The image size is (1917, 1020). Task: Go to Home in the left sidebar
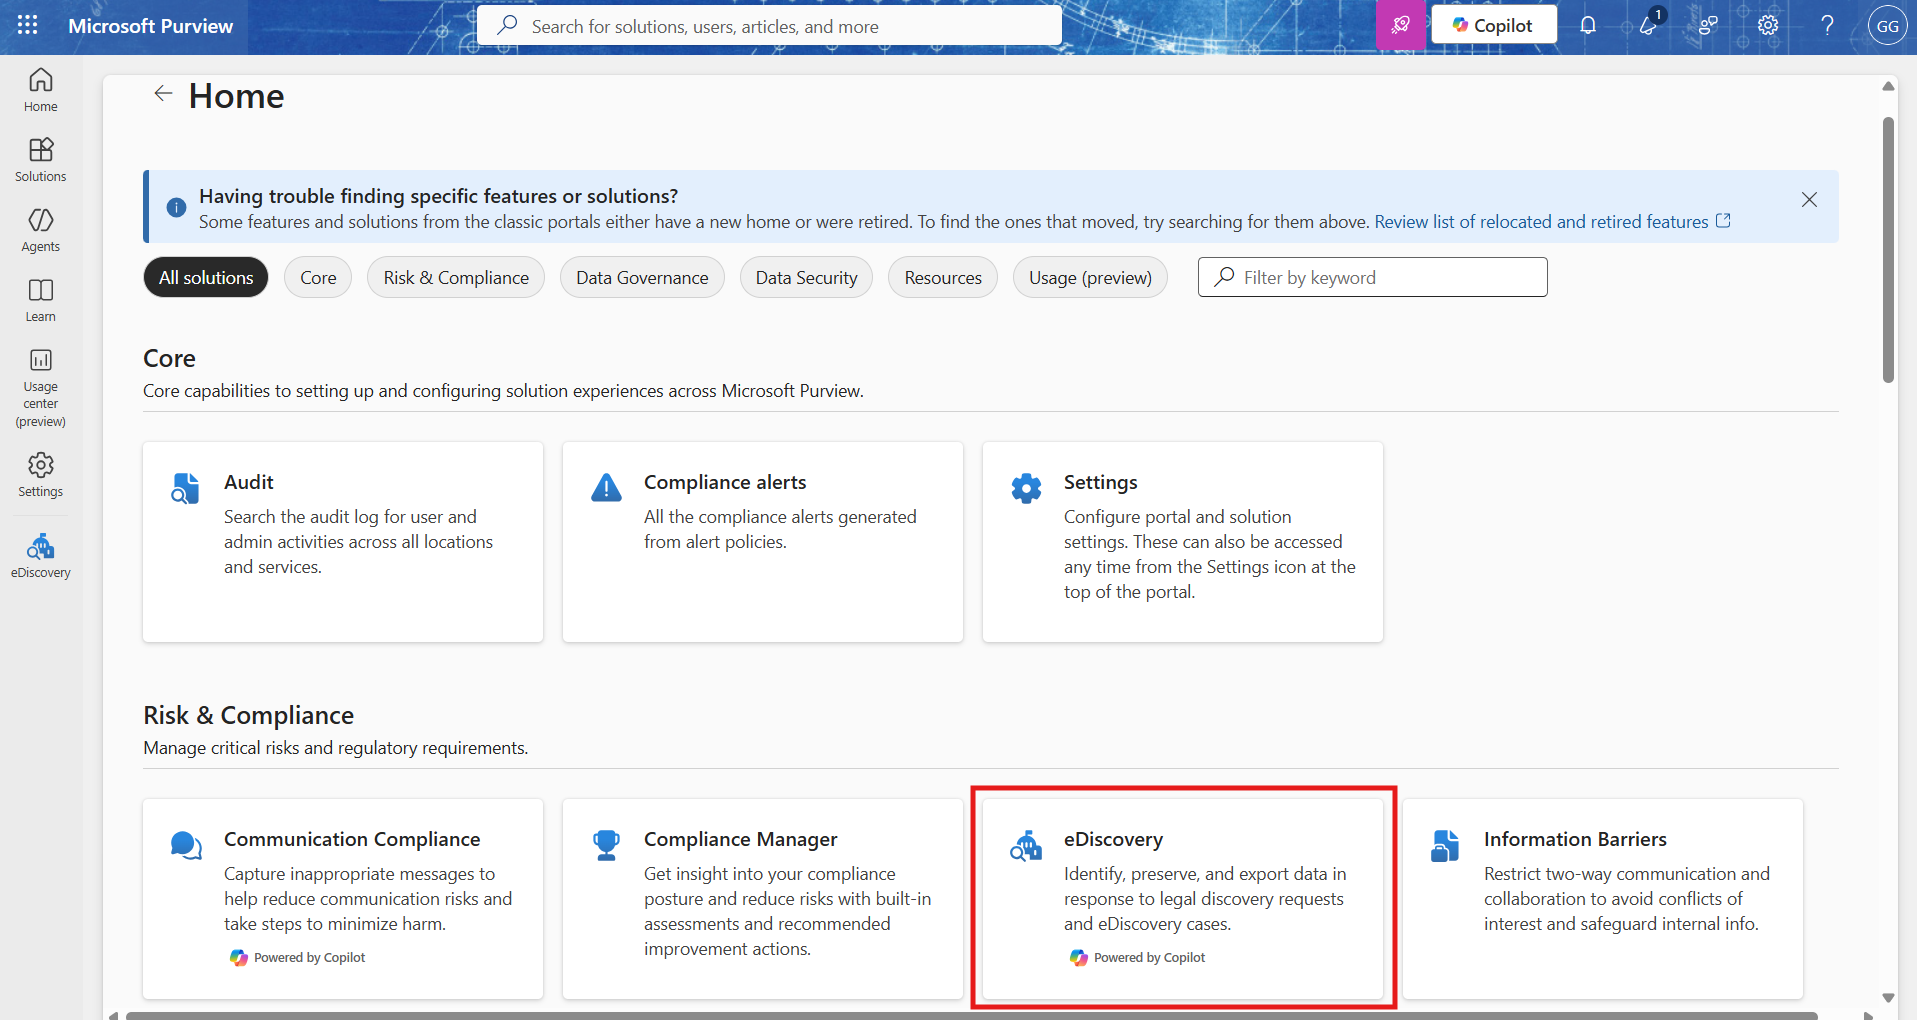[41, 90]
